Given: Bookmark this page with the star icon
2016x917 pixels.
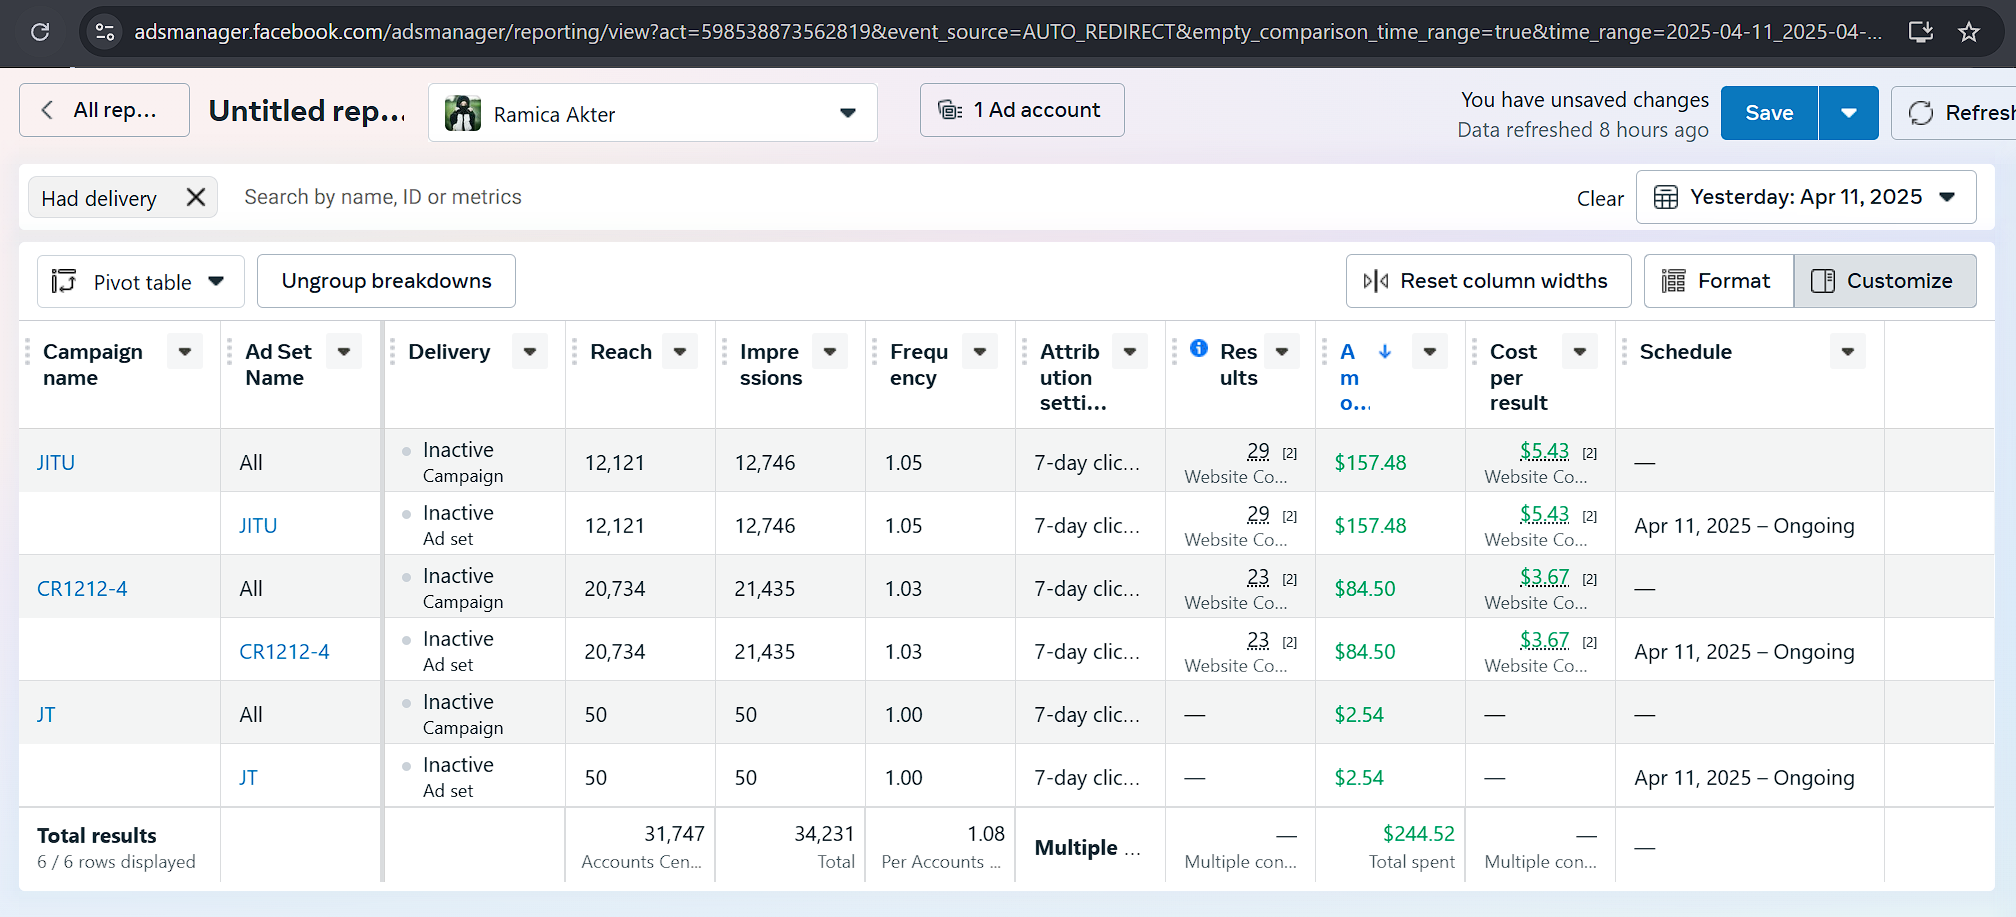Looking at the screenshot, I should pyautogui.click(x=1969, y=32).
